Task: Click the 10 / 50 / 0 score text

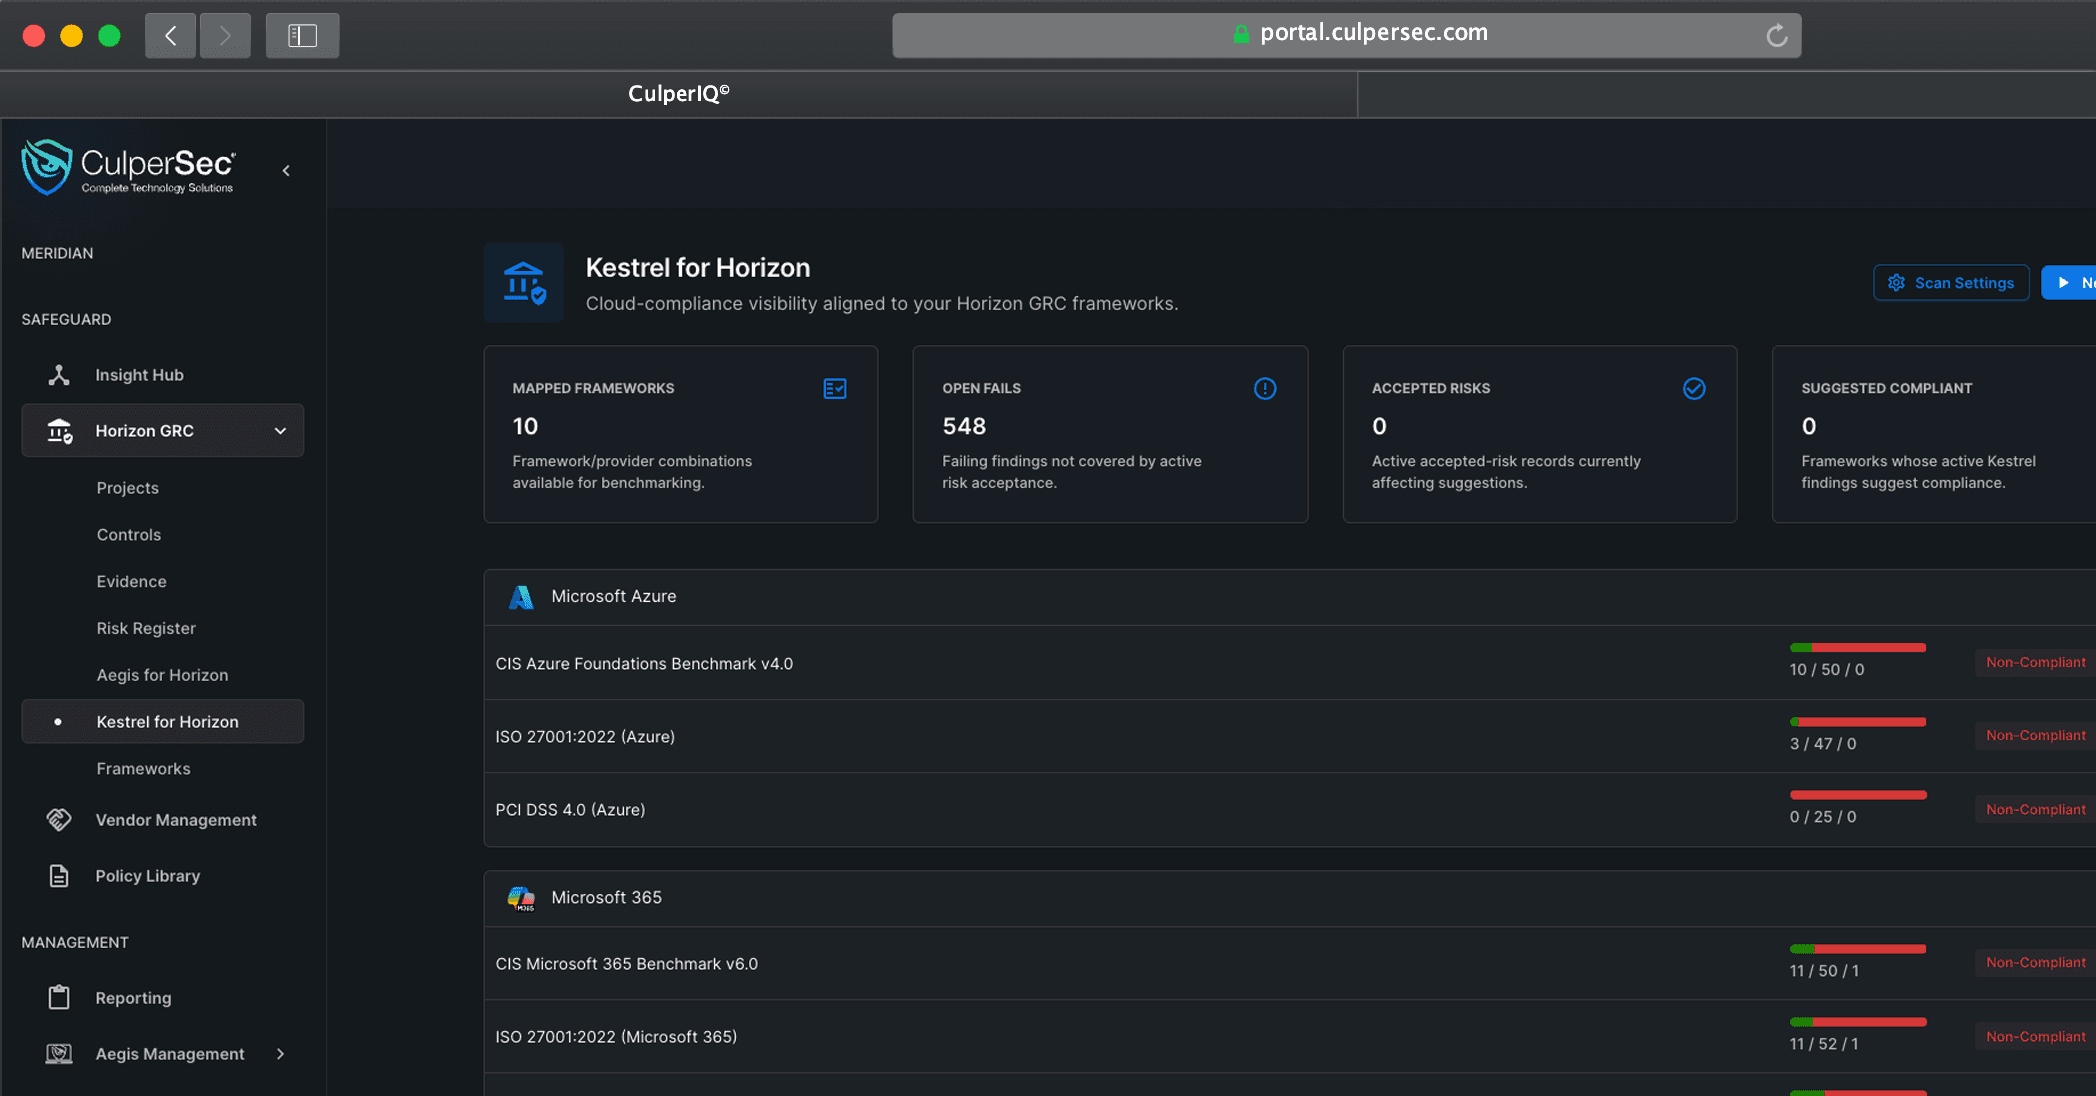Action: pos(1827,670)
